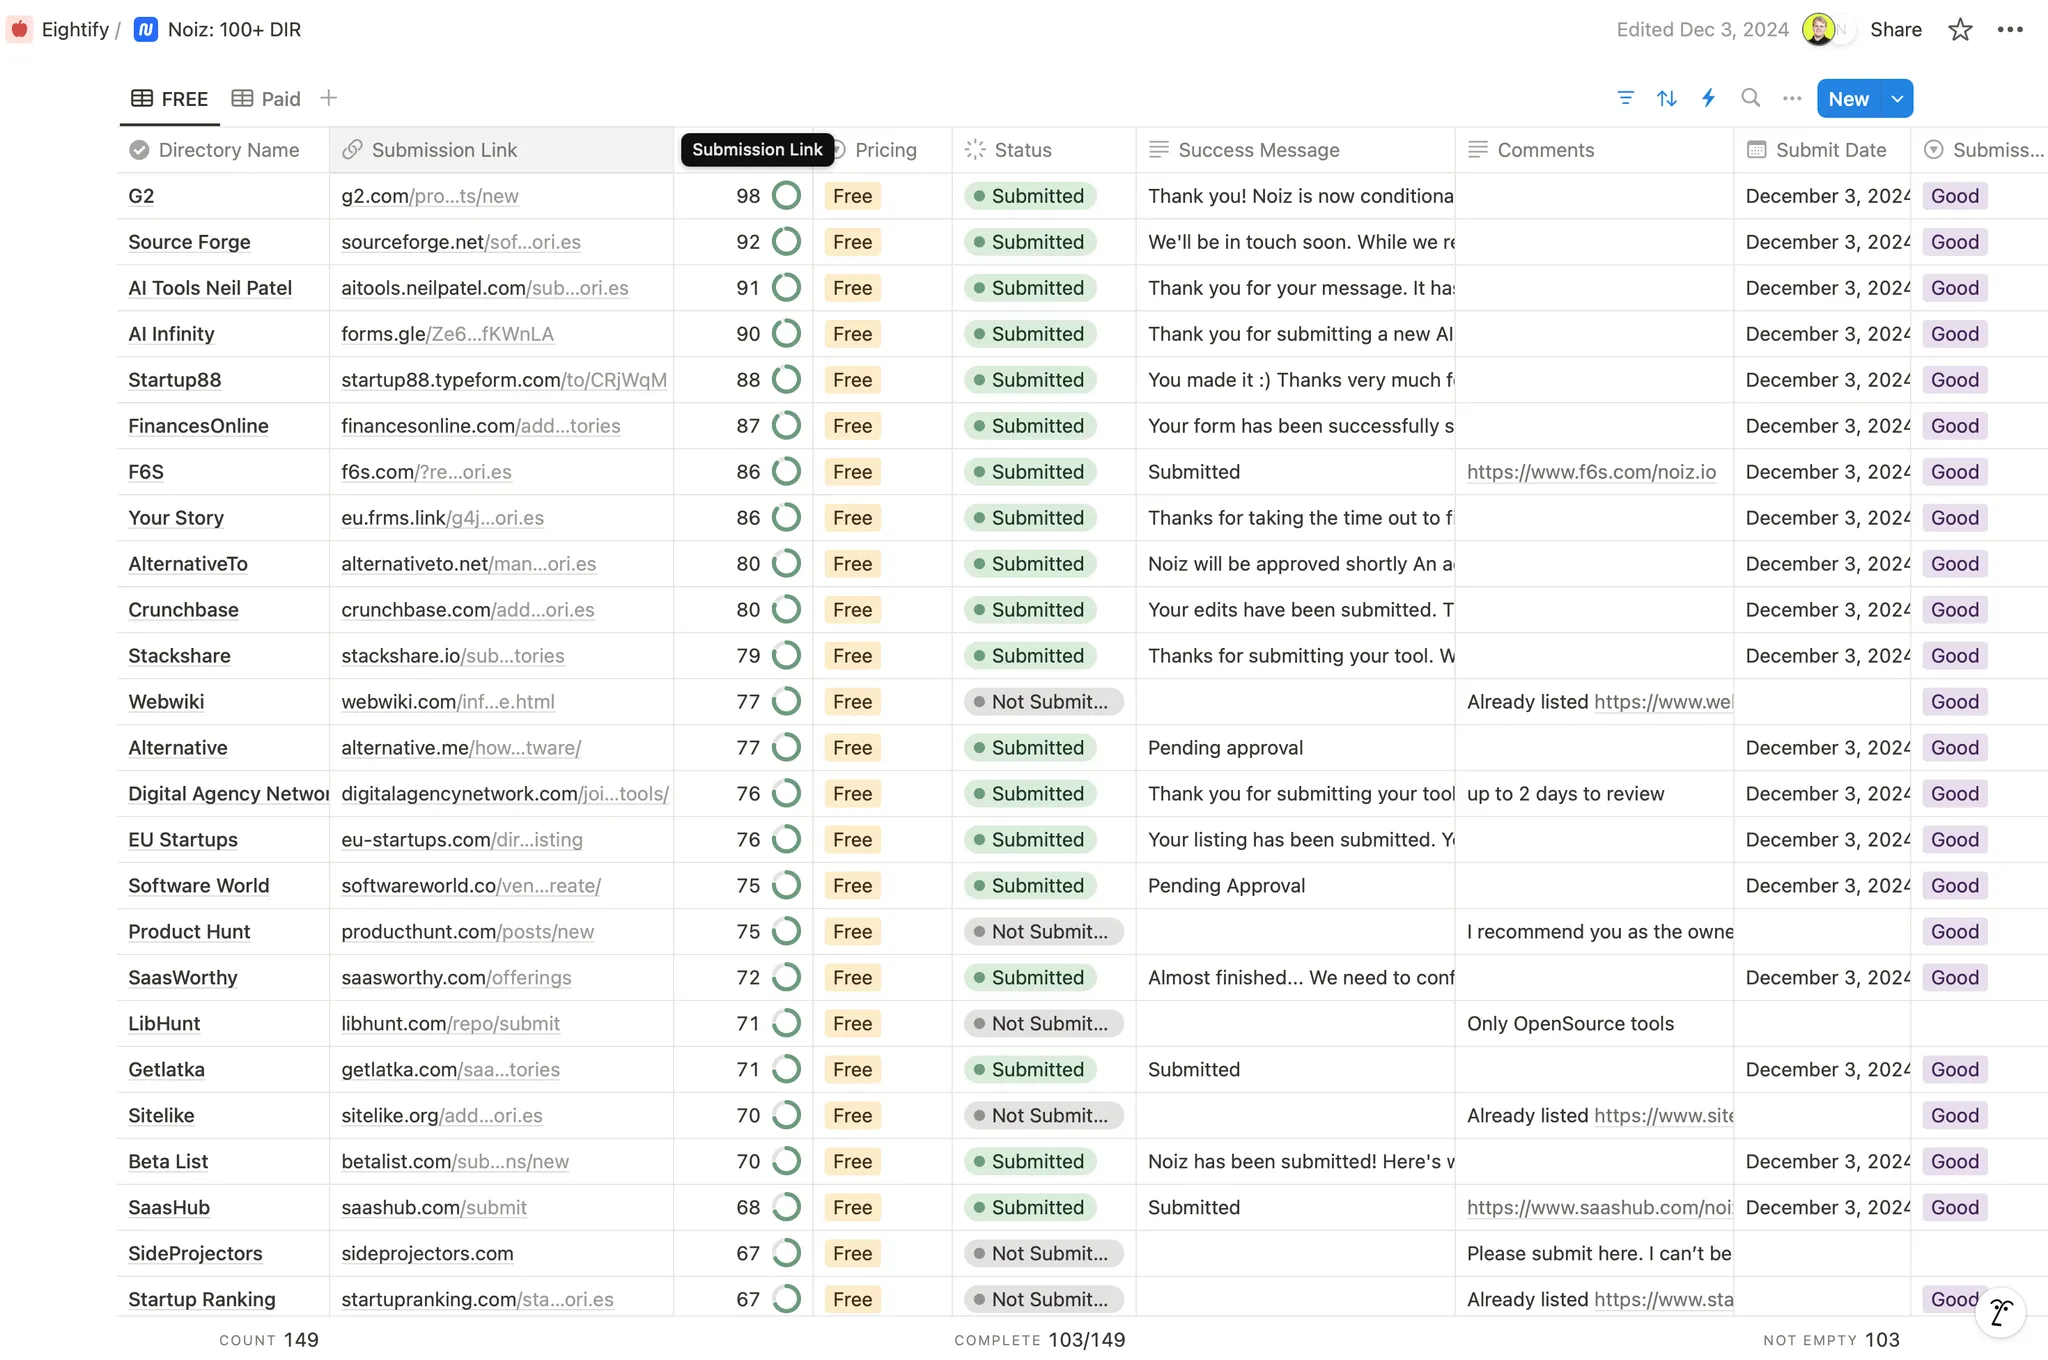The width and height of the screenshot is (2048, 1360).
Task: Open the automations lightning bolt icon
Action: 1708,98
